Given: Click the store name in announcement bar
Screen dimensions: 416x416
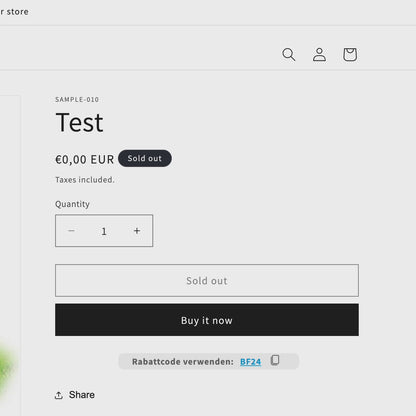Looking at the screenshot, I should [x=14, y=12].
